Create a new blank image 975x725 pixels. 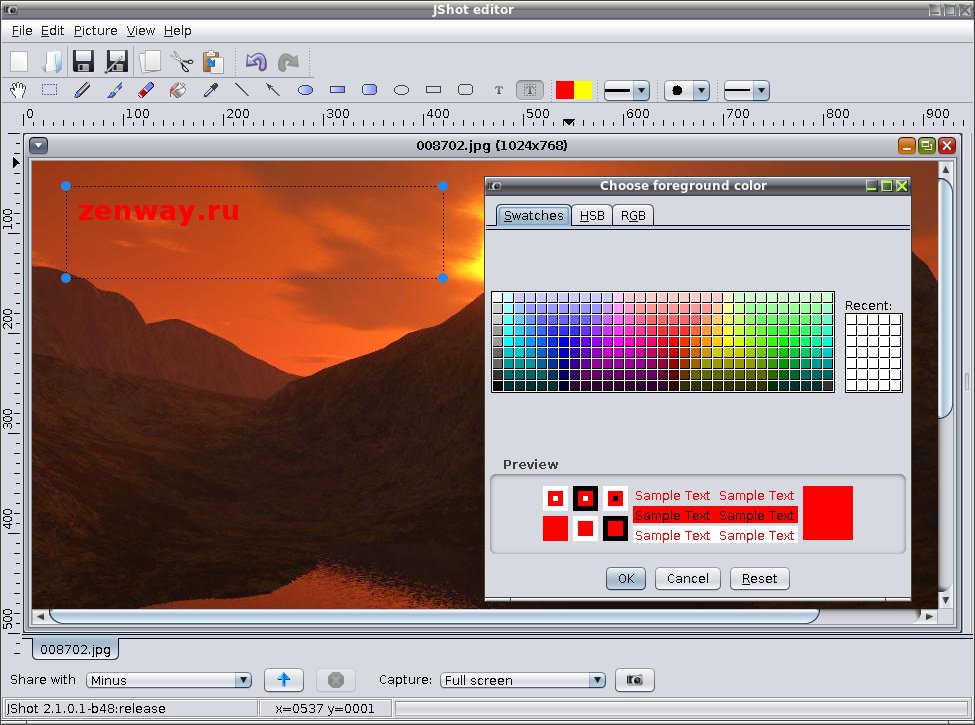(19, 62)
